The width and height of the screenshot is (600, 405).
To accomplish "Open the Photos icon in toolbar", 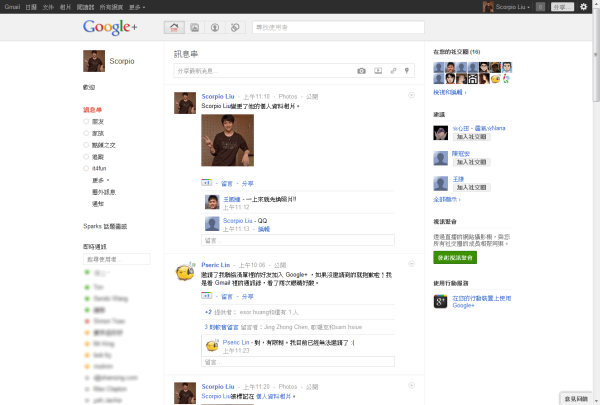I will (195, 27).
